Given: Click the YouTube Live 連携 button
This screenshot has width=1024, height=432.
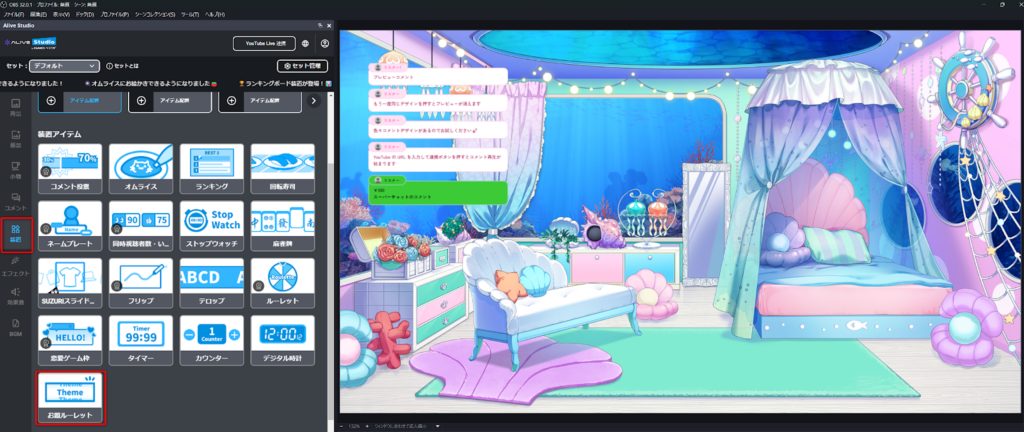Looking at the screenshot, I should click(265, 44).
